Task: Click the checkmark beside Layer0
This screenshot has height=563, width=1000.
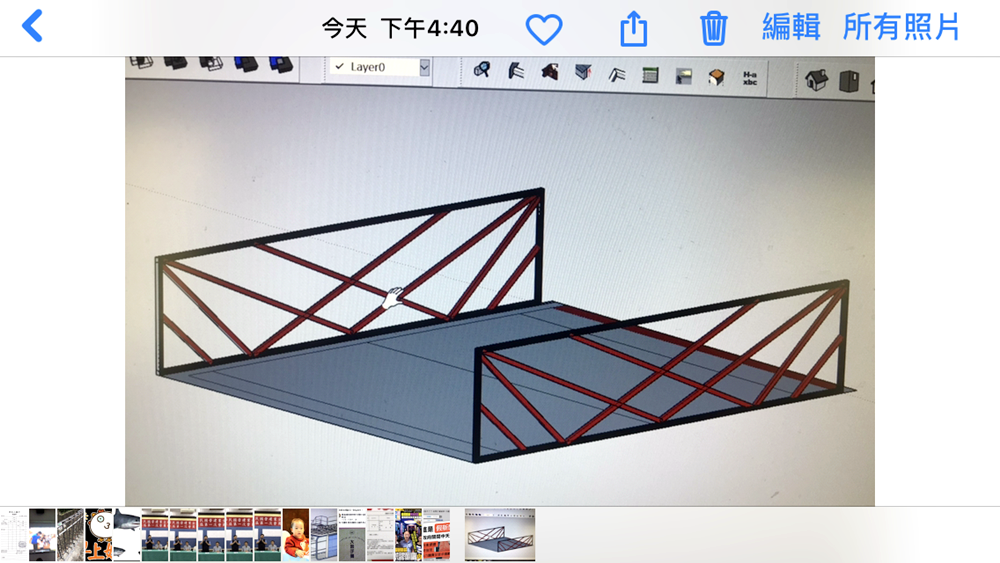Action: pyautogui.click(x=340, y=67)
